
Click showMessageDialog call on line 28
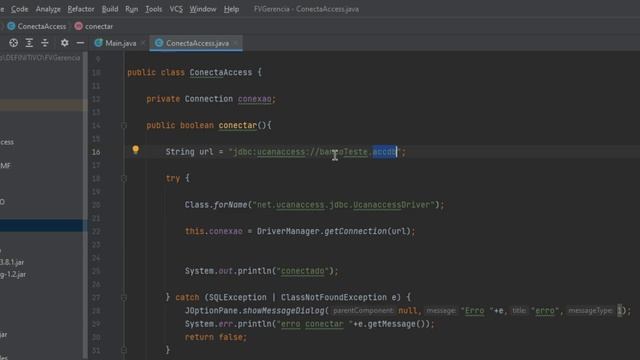click(x=284, y=311)
